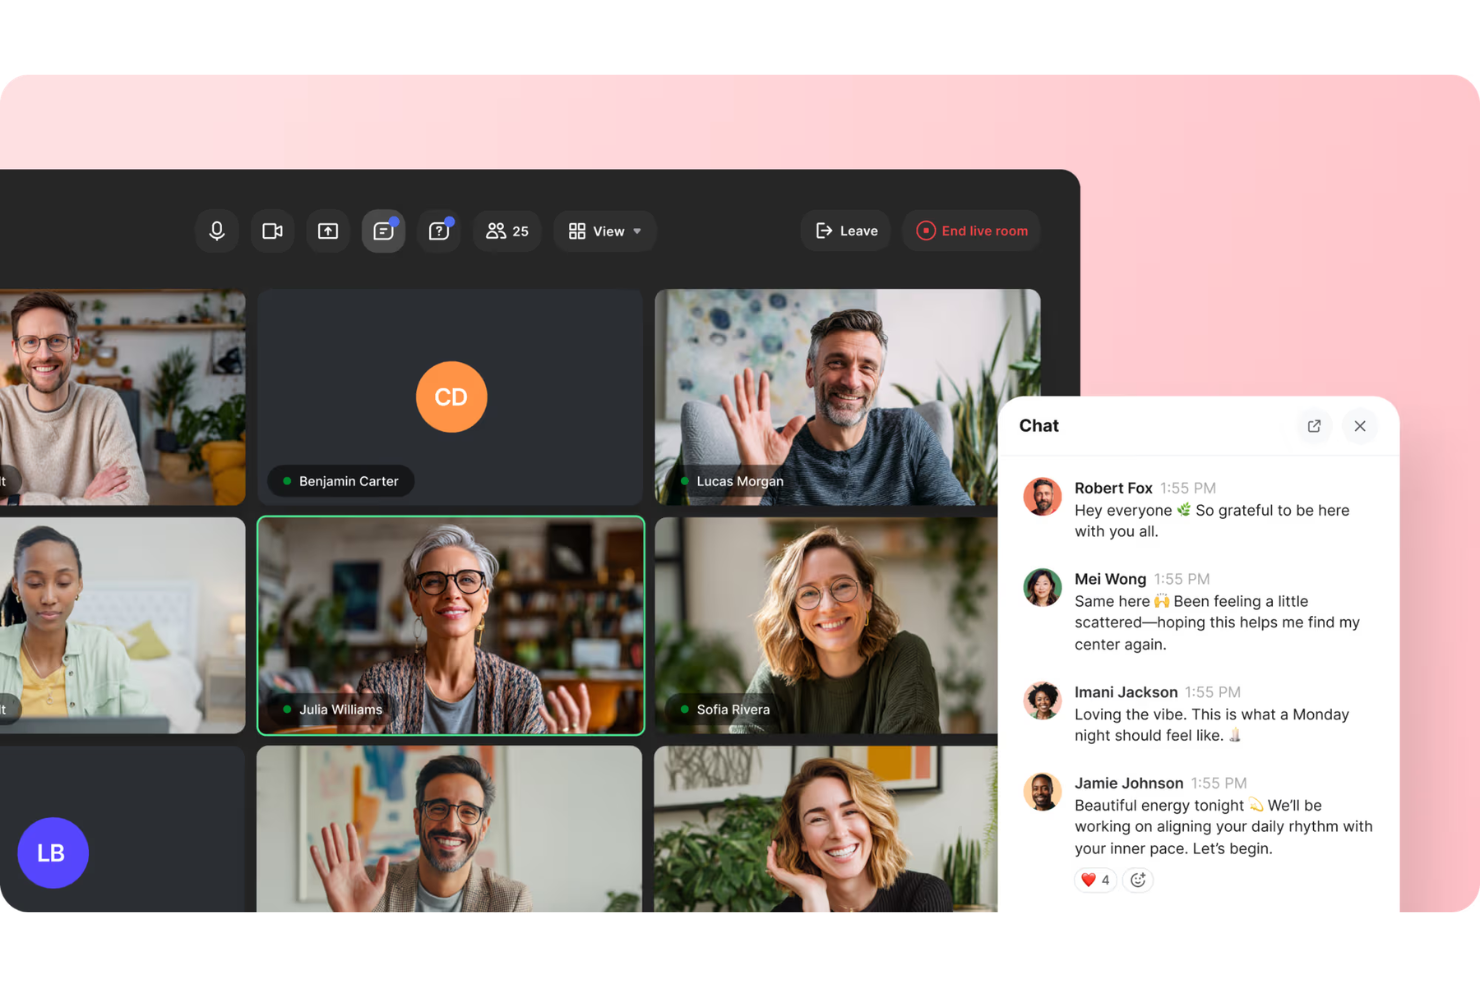Click Mei Wong's name in chat
Screen dimensions: 1480x987
tap(1110, 579)
